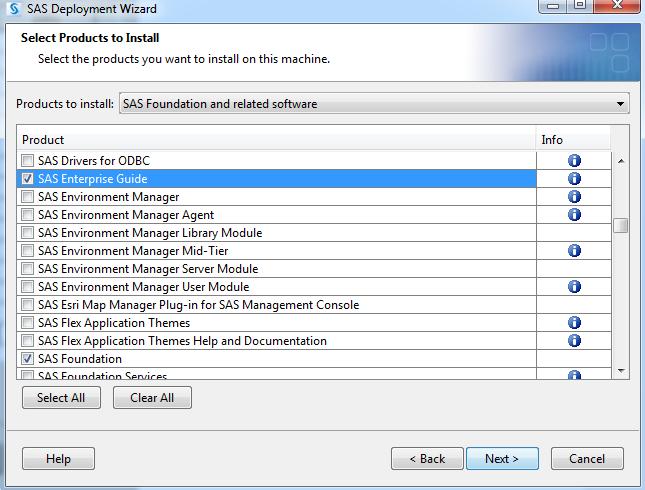Check SAS Environment Manager Agent checkbox
This screenshot has width=645, height=490.
(x=28, y=214)
